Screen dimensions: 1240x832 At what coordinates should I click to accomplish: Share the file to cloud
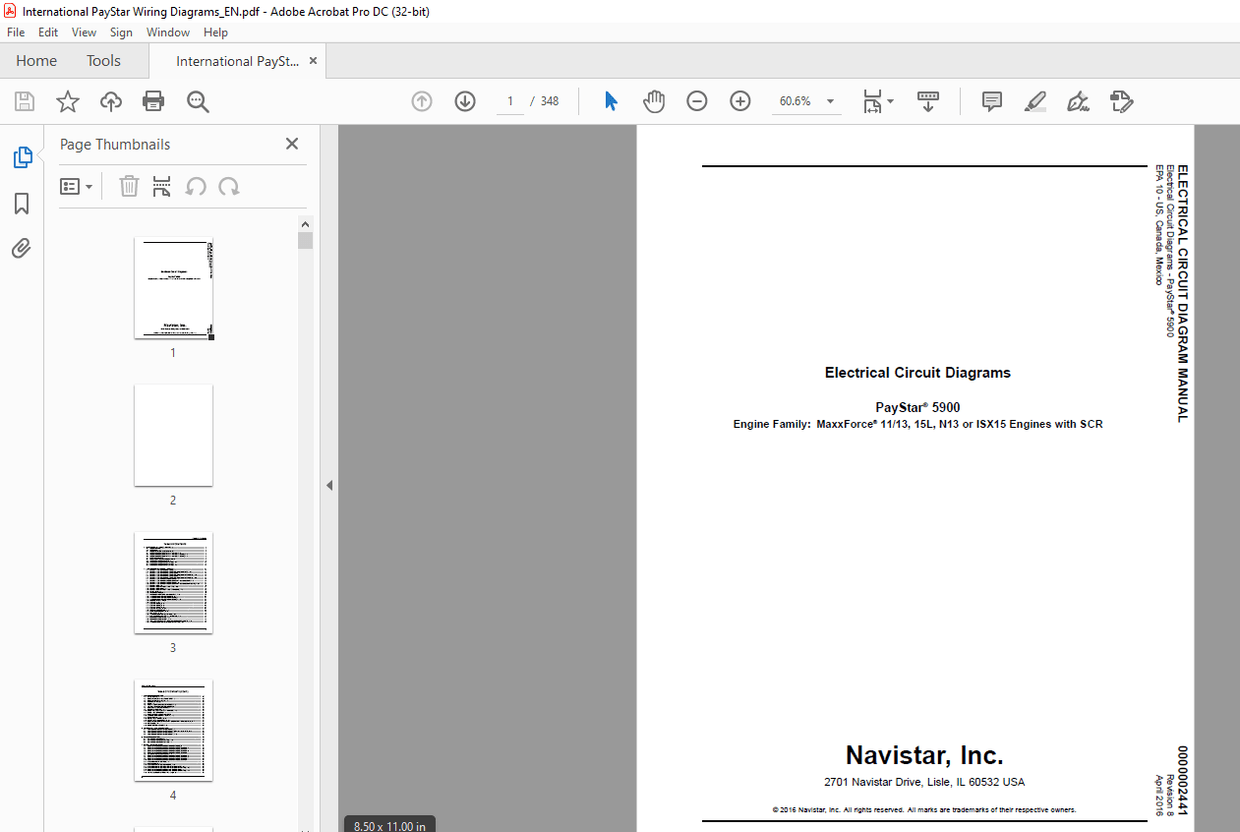(110, 101)
